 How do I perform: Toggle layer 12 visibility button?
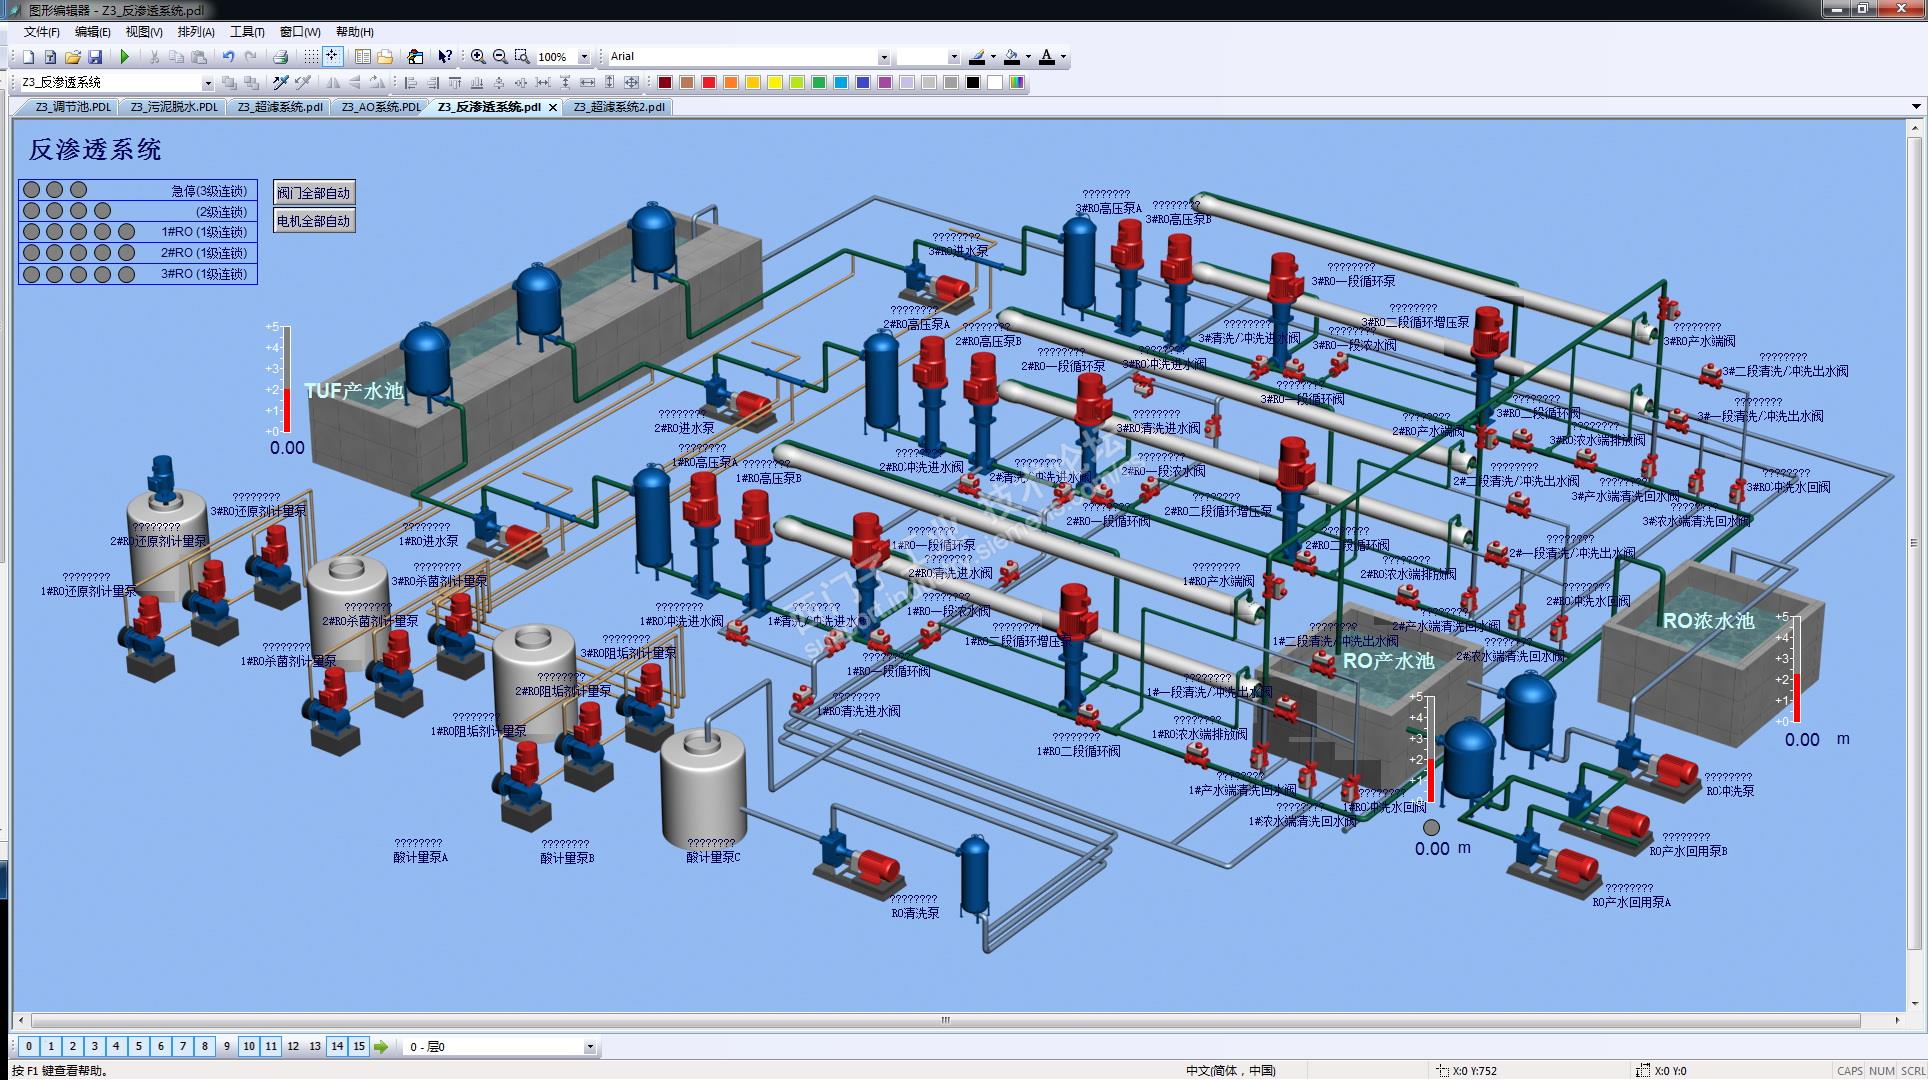coord(293,1046)
